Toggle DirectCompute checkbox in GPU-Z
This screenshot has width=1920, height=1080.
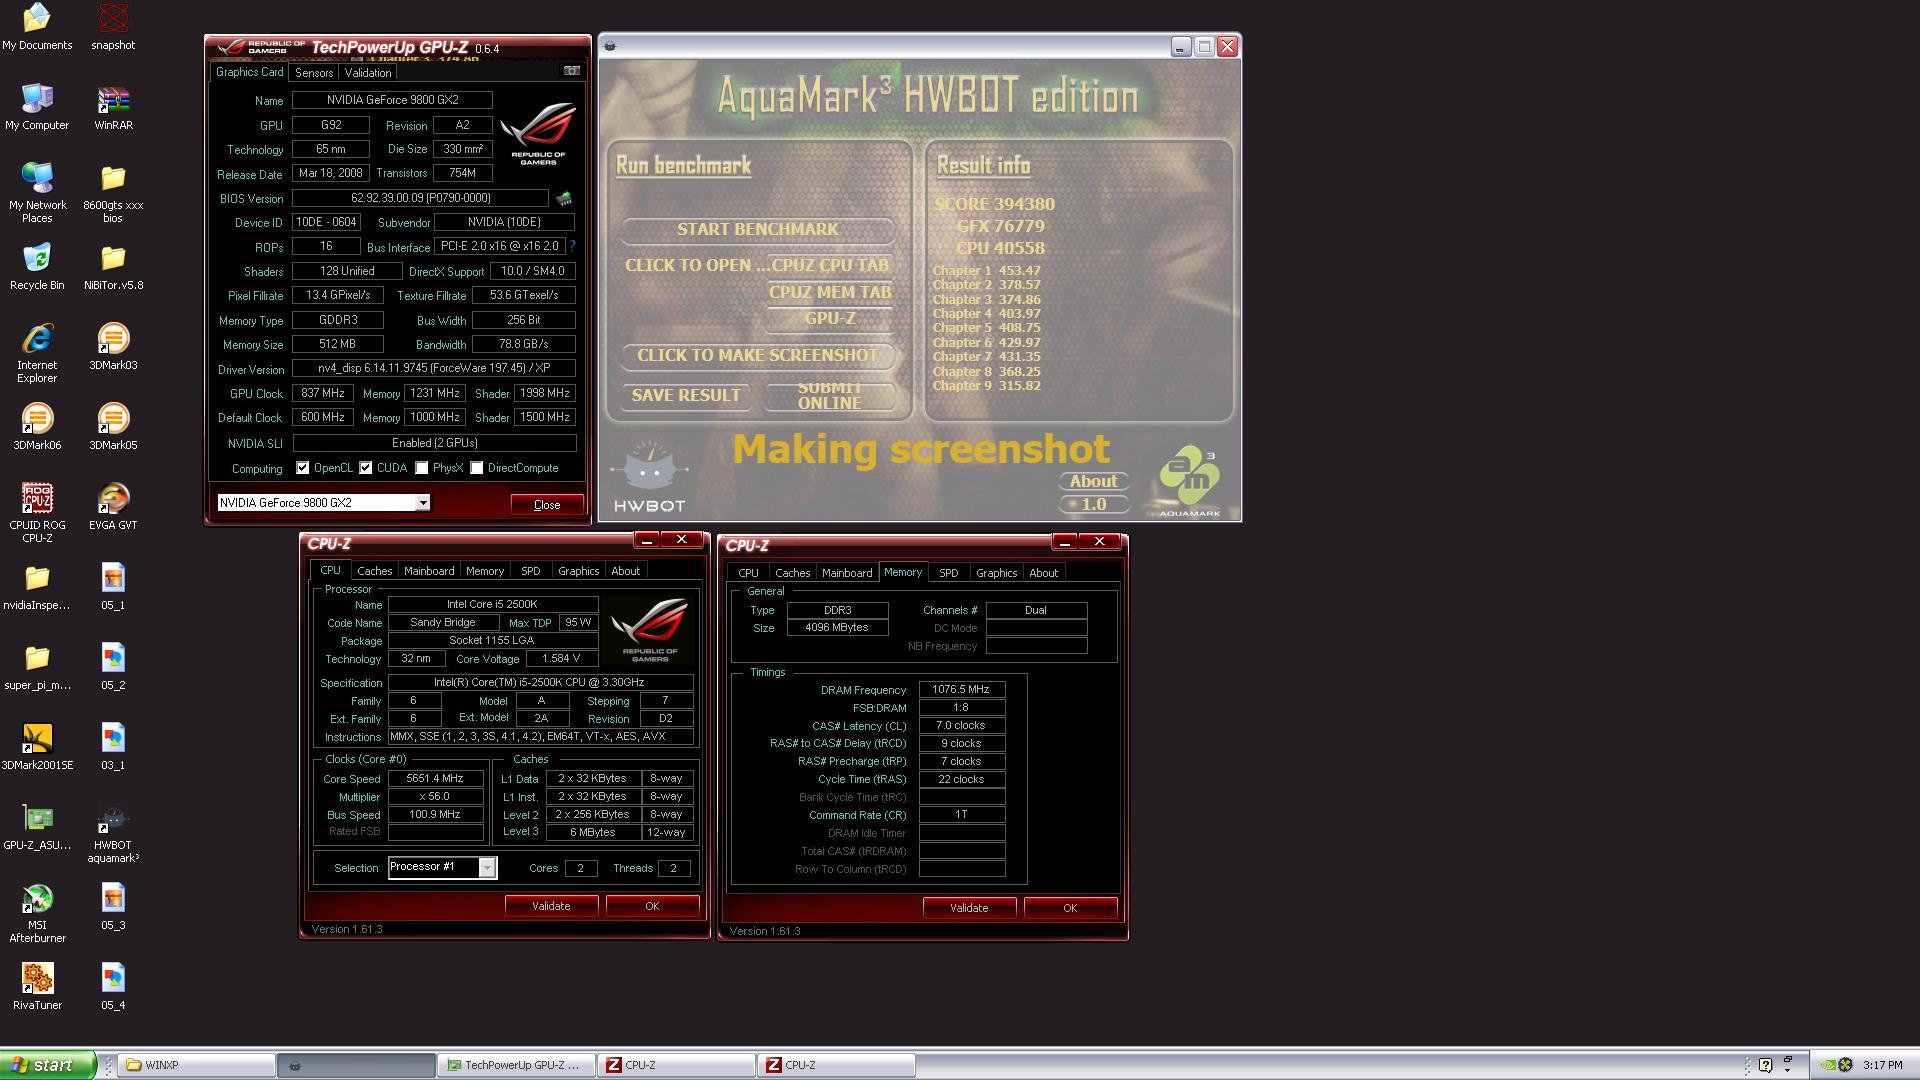(x=477, y=468)
